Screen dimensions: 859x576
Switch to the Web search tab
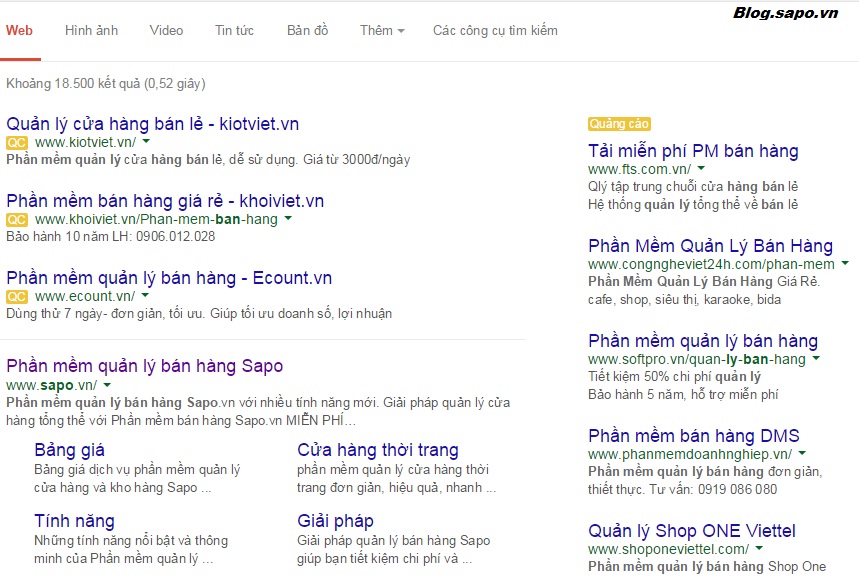[x=20, y=30]
